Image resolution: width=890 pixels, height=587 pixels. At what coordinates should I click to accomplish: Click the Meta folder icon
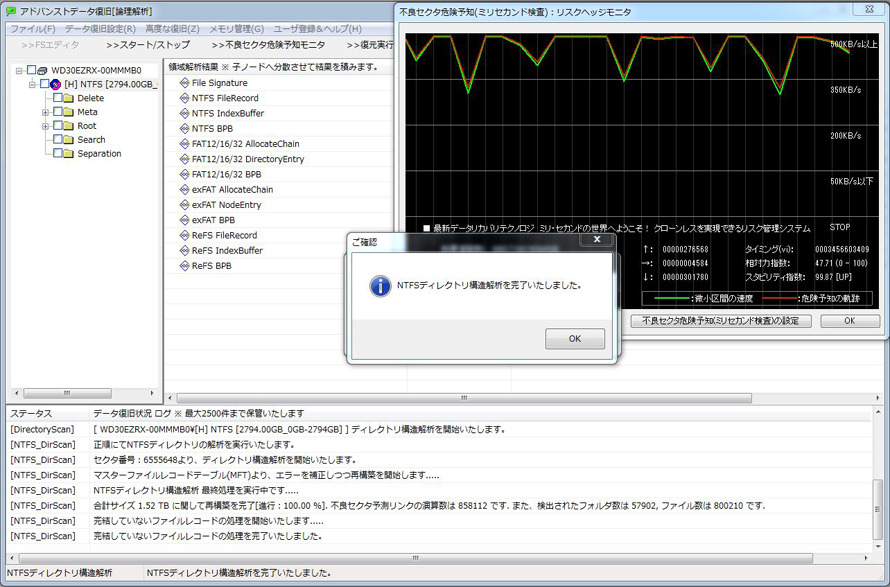[x=69, y=112]
